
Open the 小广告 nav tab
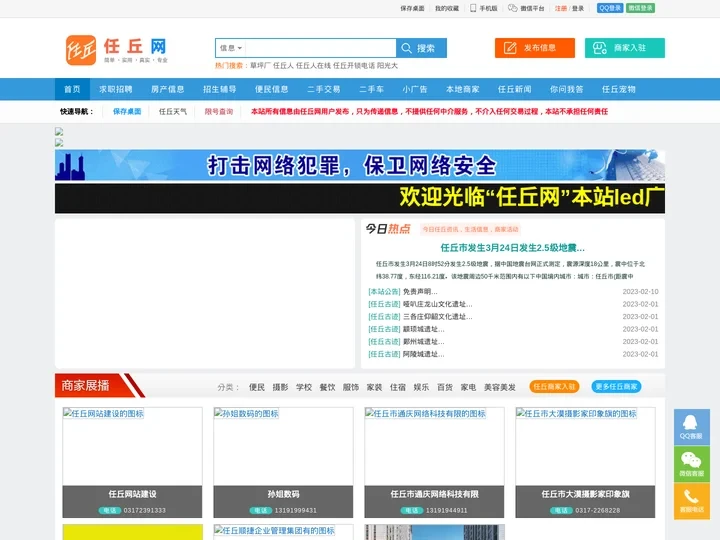coord(415,89)
